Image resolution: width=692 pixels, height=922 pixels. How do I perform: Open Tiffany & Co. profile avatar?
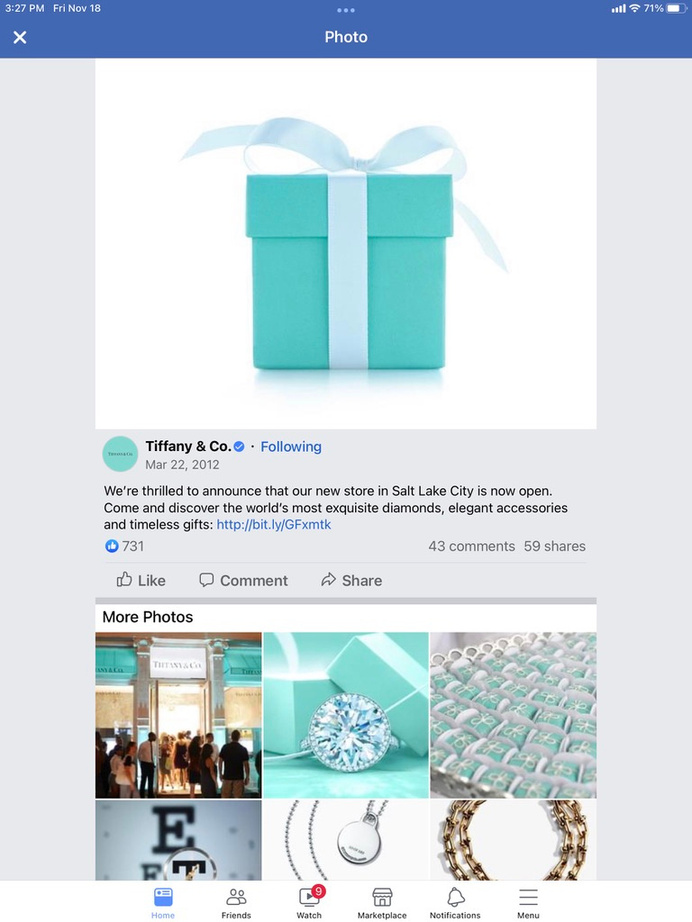pos(121,454)
